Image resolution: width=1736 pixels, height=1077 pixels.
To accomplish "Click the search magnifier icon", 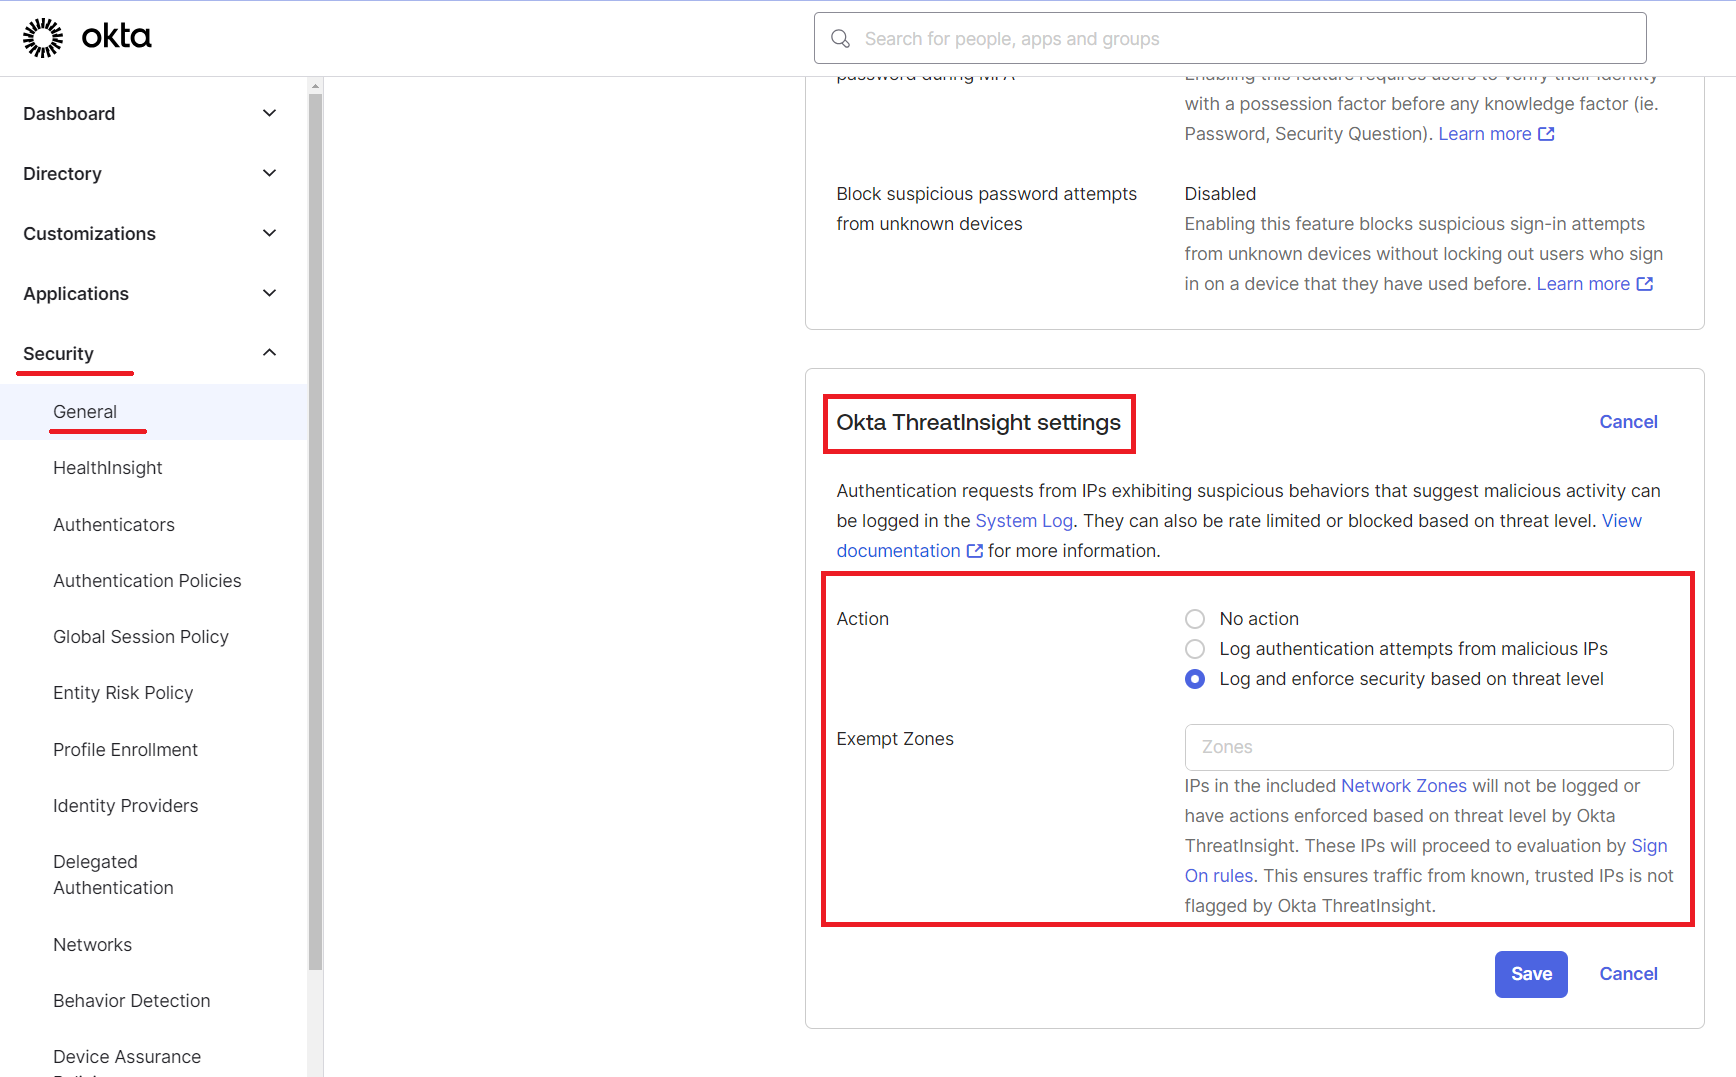I will pos(841,39).
